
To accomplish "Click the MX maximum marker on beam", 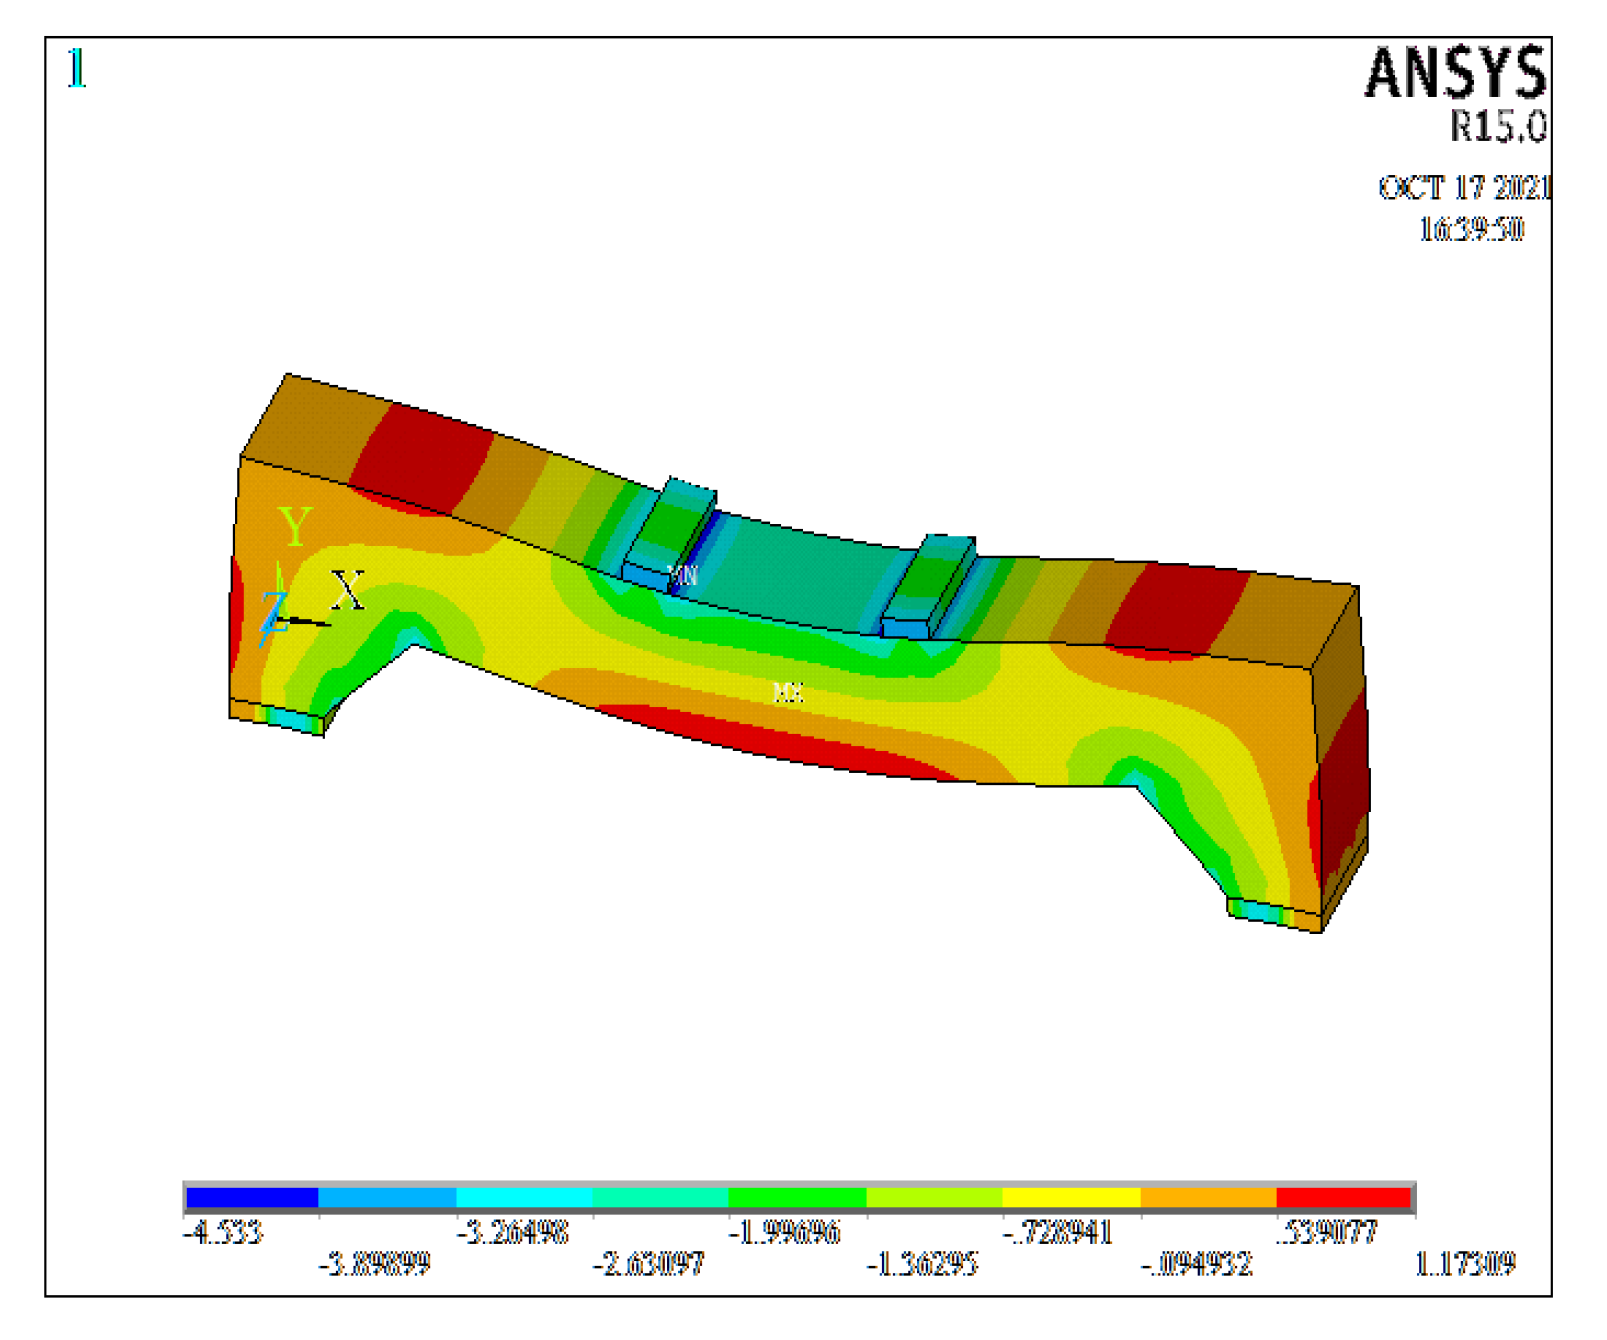I will 789,692.
